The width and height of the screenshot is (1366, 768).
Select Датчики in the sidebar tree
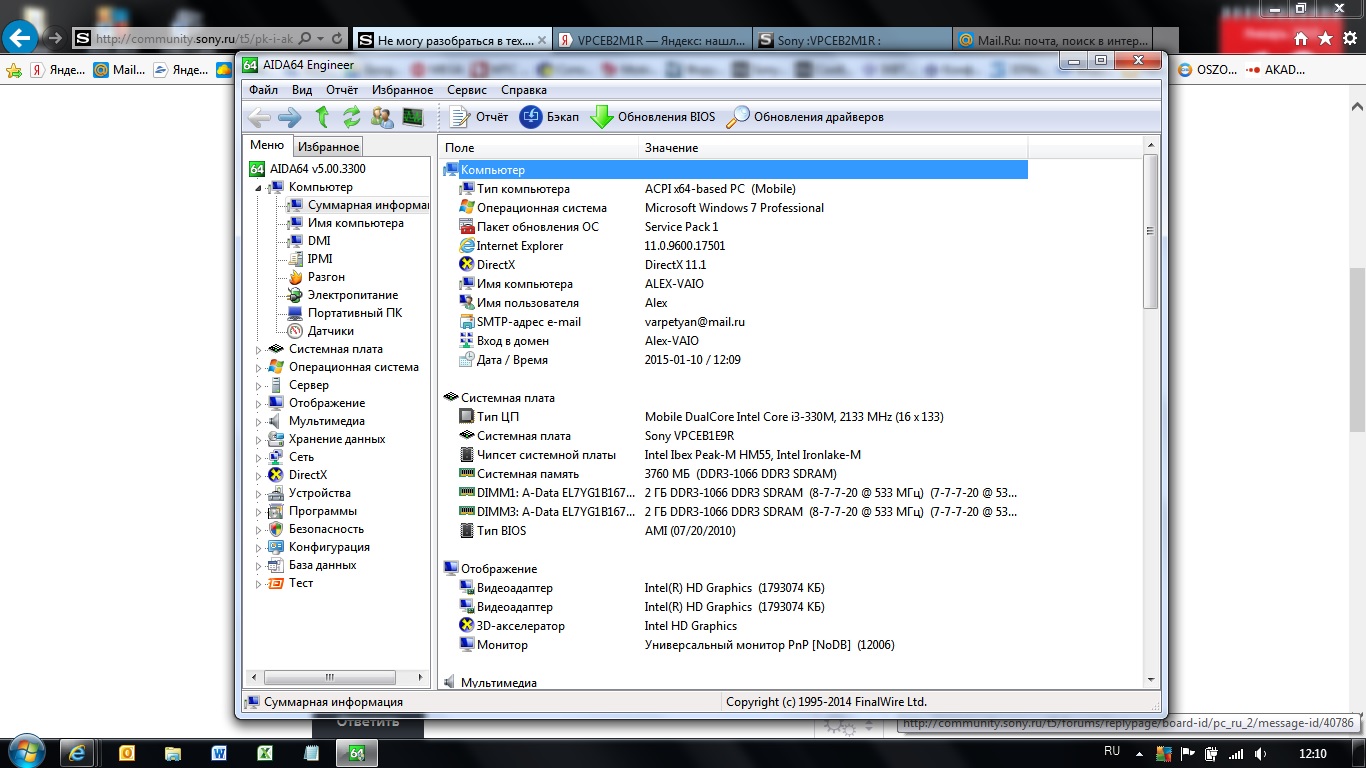click(330, 331)
